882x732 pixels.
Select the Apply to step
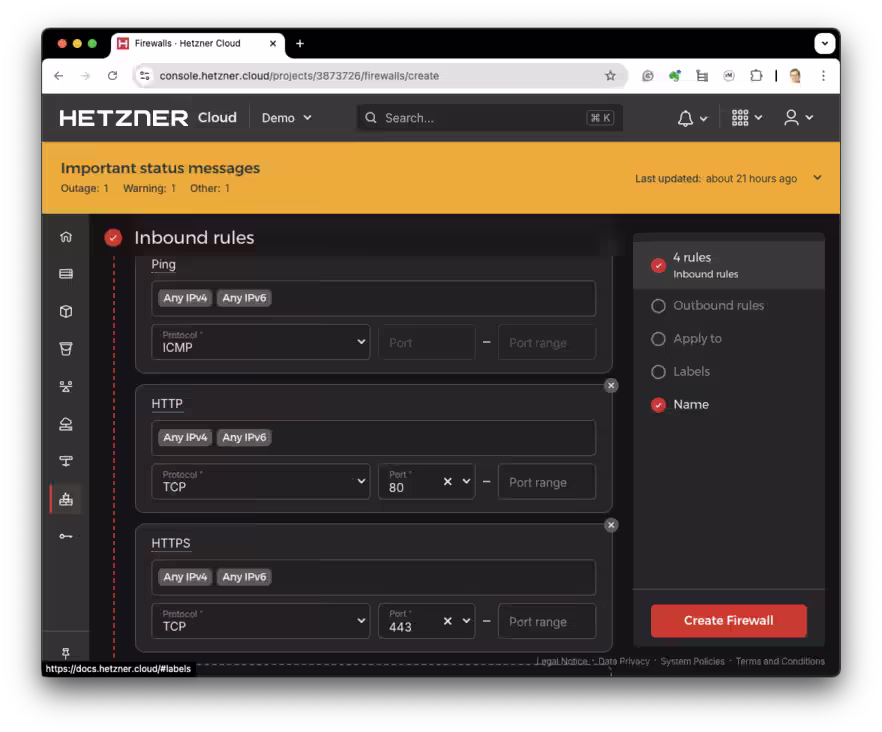(697, 339)
